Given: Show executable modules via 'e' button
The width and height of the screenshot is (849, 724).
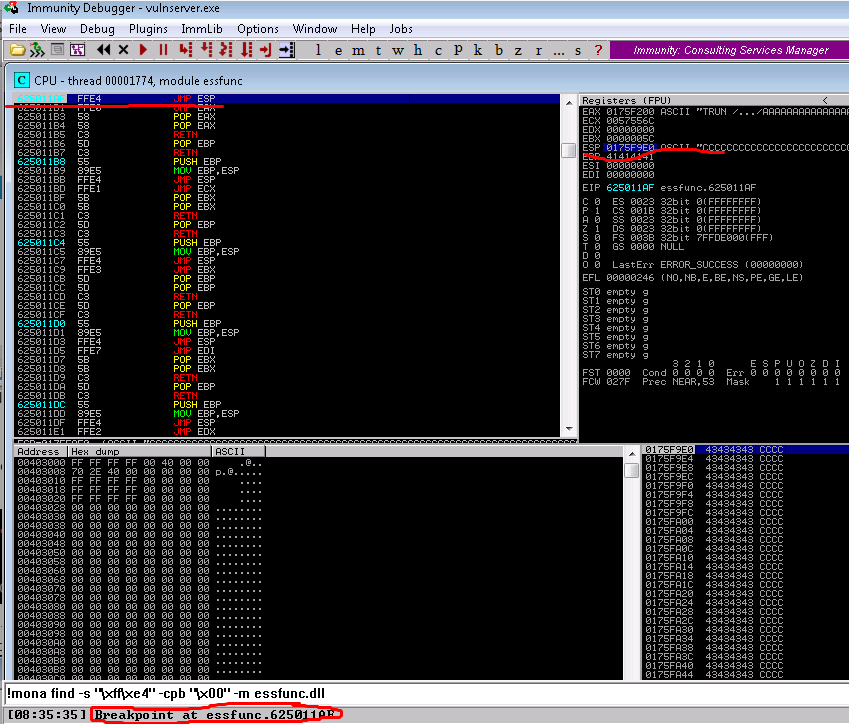Looking at the screenshot, I should point(338,50).
